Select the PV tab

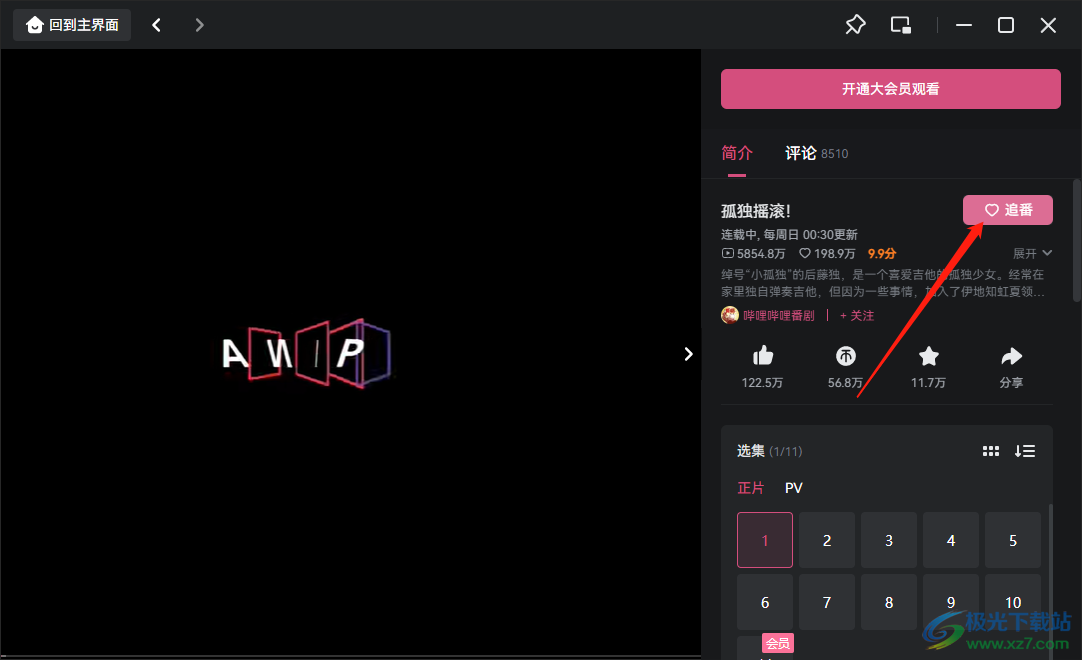click(794, 488)
